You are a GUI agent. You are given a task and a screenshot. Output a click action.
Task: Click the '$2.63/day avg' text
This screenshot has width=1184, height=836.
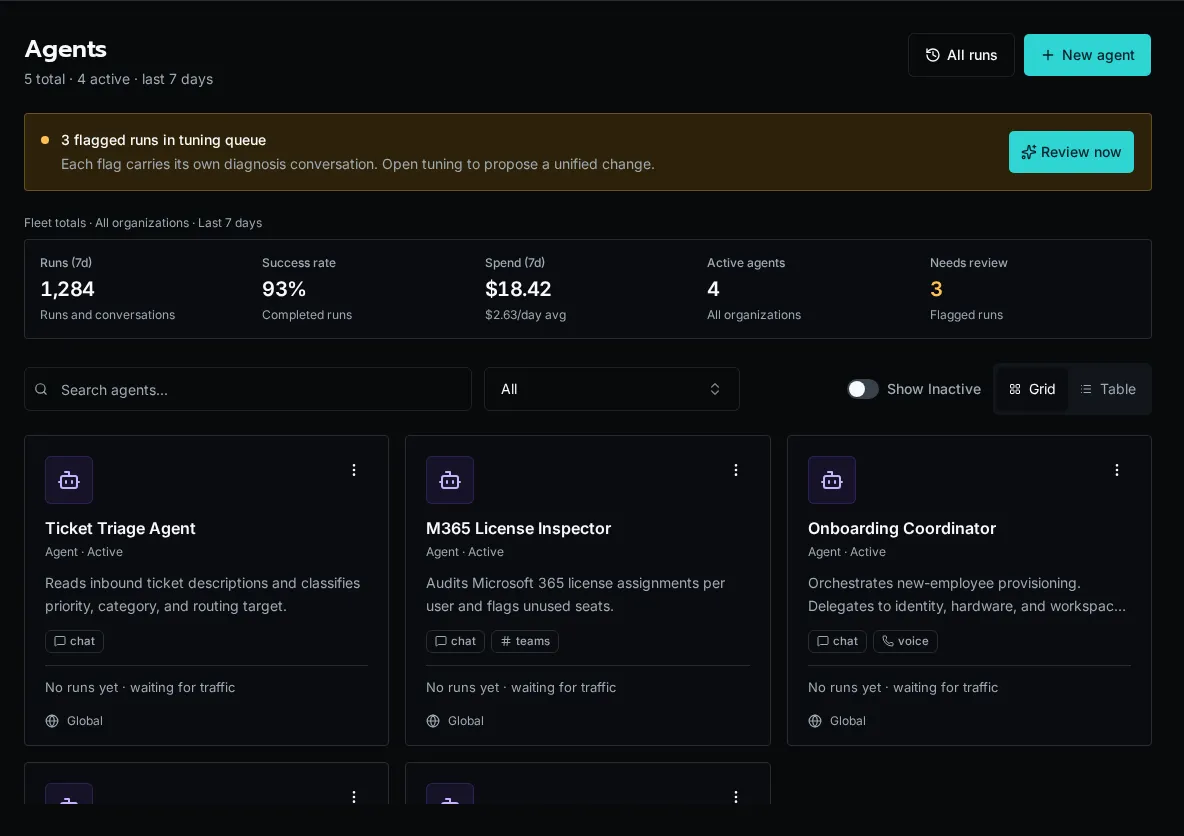tap(526, 315)
